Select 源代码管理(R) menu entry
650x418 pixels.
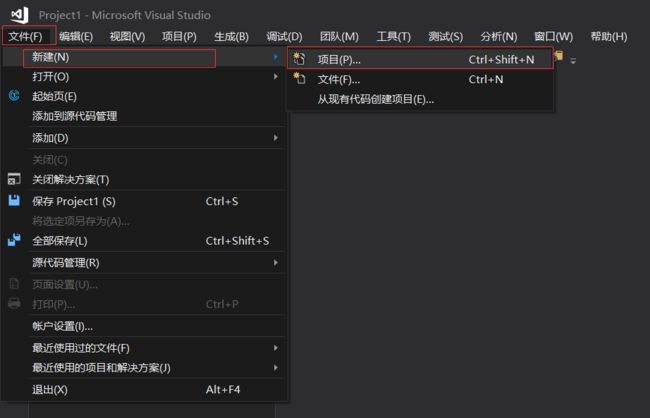[144, 262]
